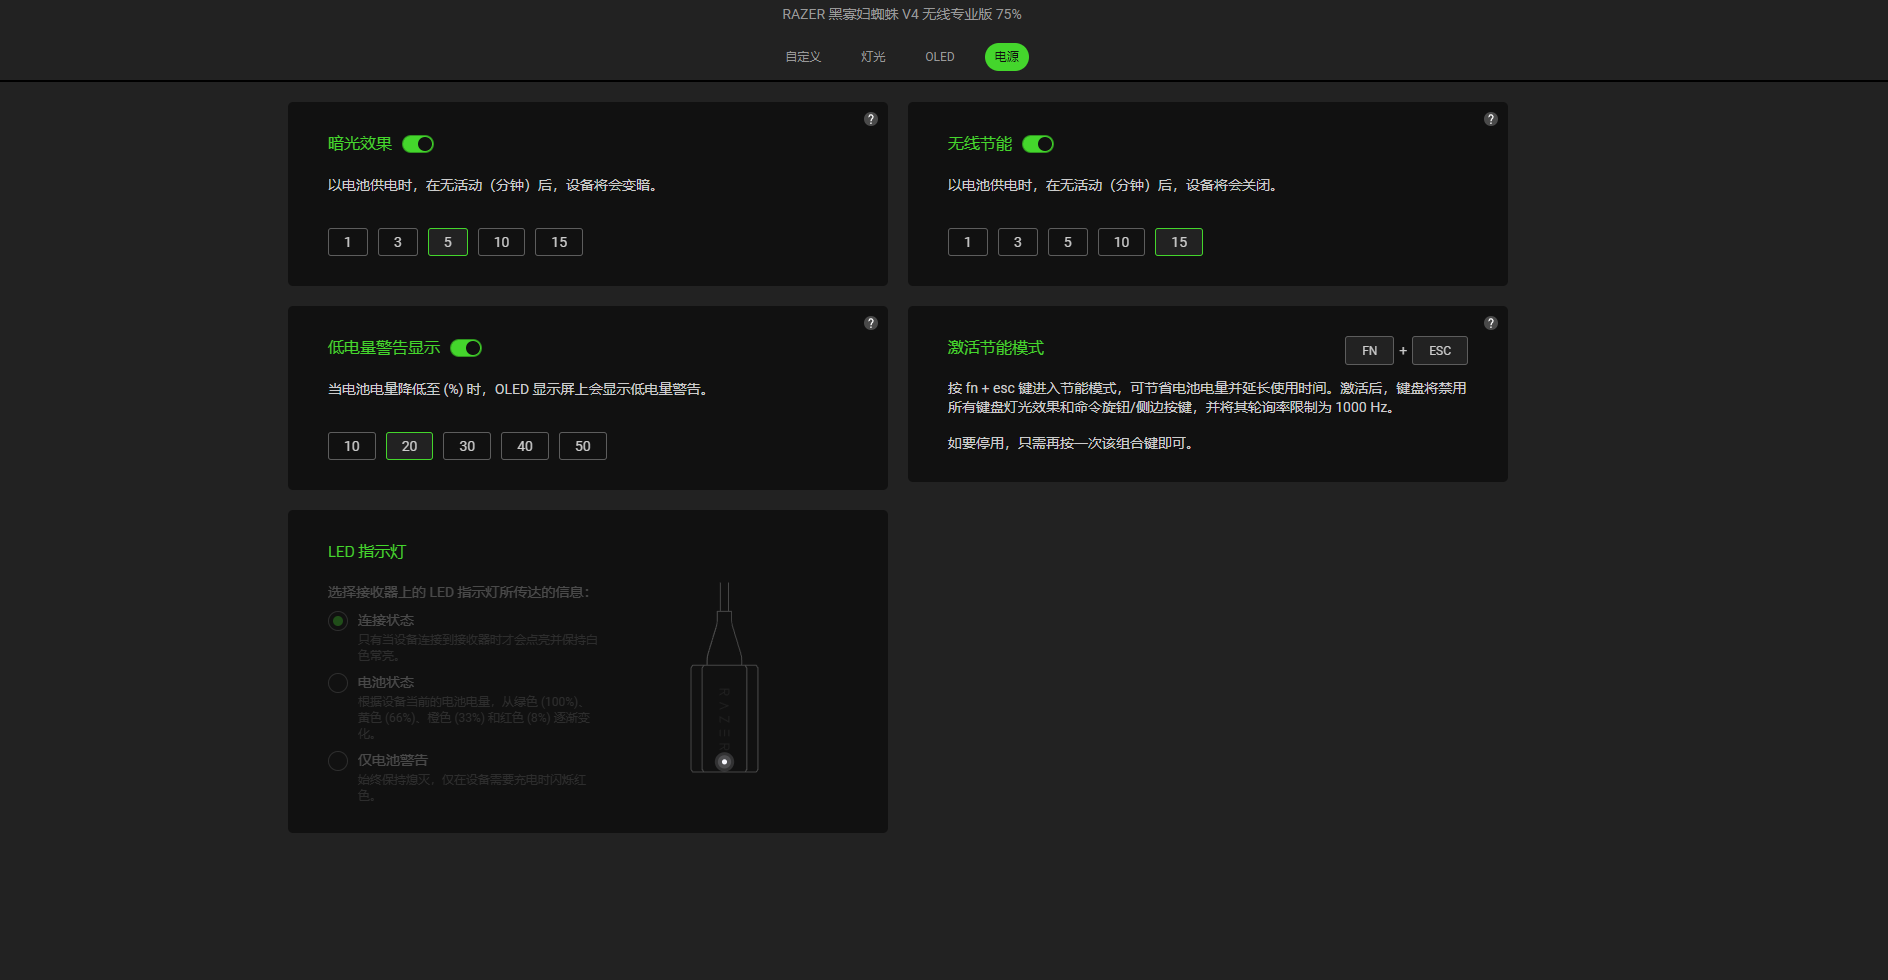The width and height of the screenshot is (1888, 980).
Task: Click the FN key button
Action: tap(1369, 351)
